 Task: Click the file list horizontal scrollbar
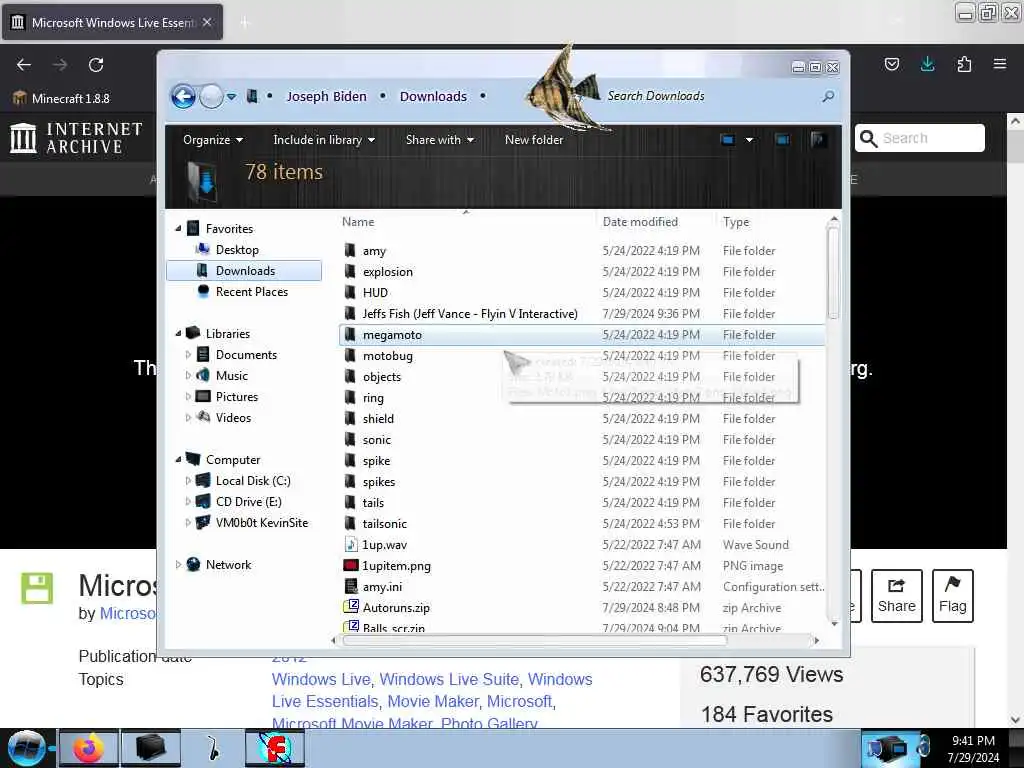pyautogui.click(x=534, y=641)
